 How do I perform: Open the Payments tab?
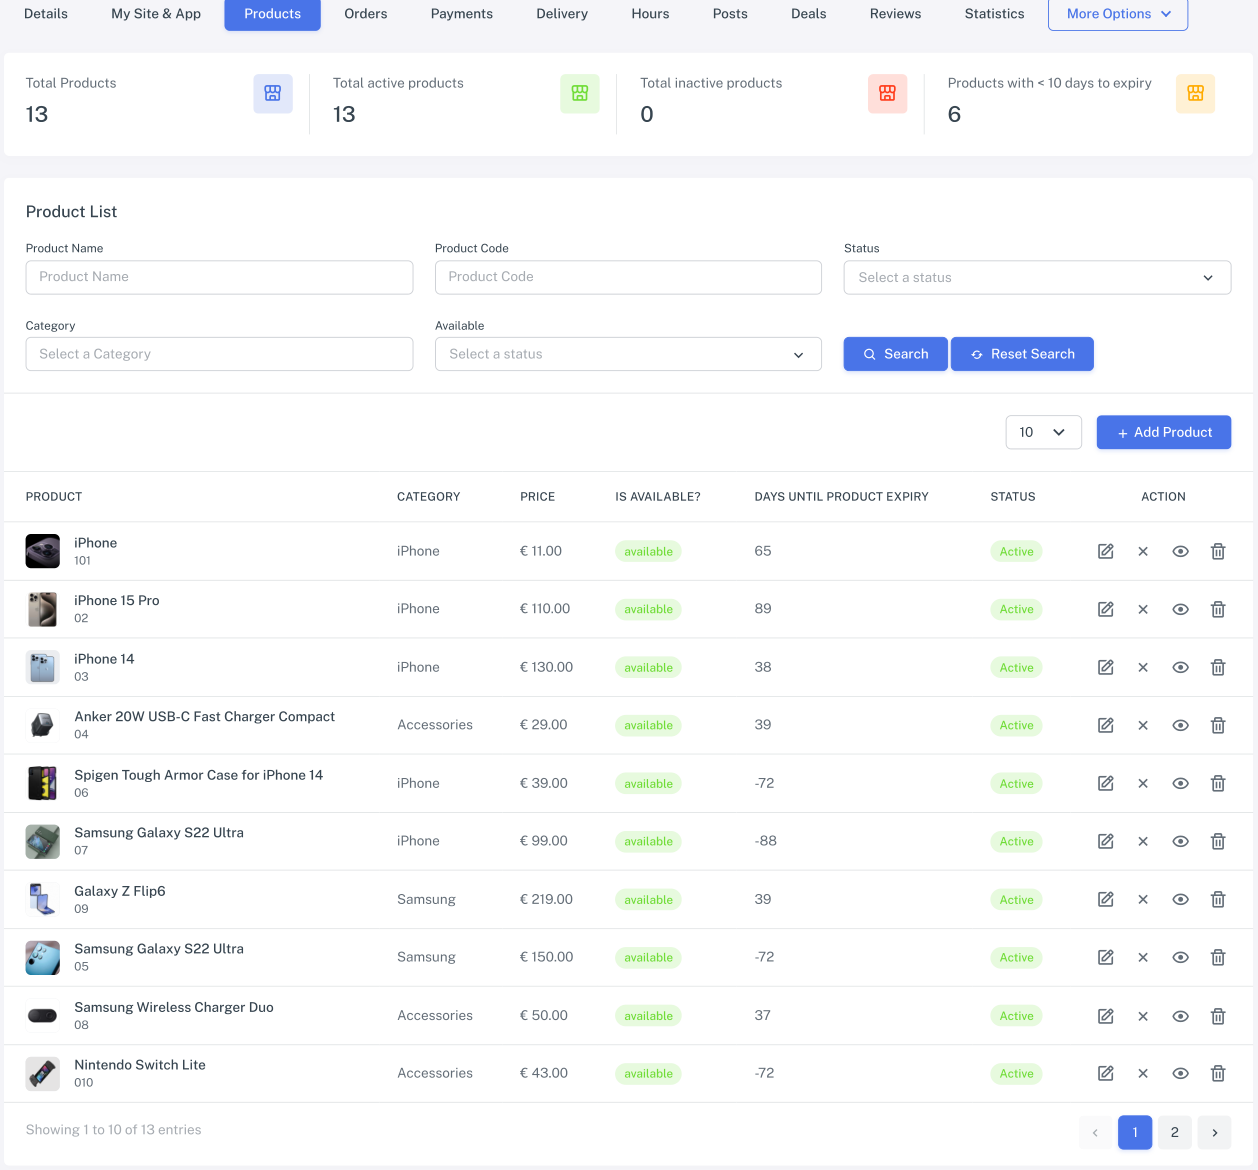(462, 14)
